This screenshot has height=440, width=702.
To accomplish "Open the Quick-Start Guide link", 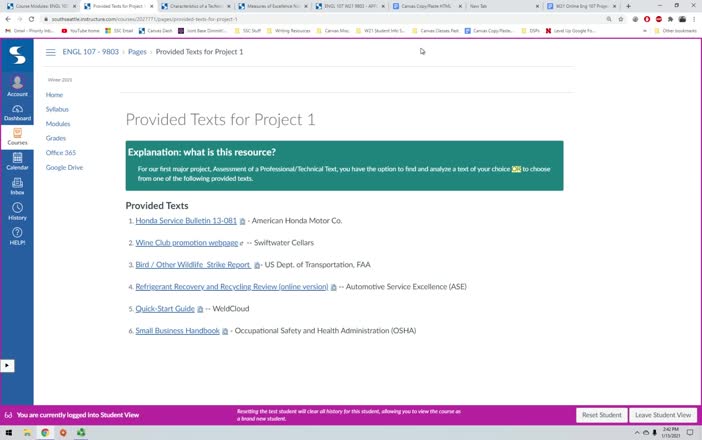I will point(165,308).
